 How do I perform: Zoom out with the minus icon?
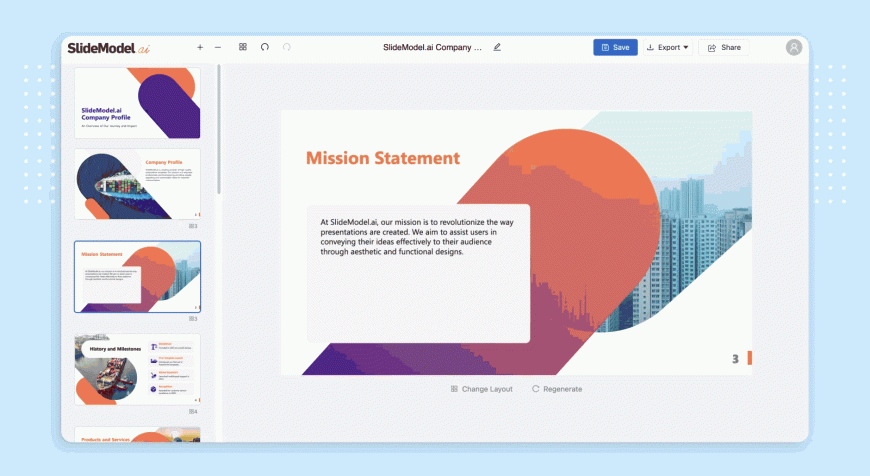pos(218,48)
